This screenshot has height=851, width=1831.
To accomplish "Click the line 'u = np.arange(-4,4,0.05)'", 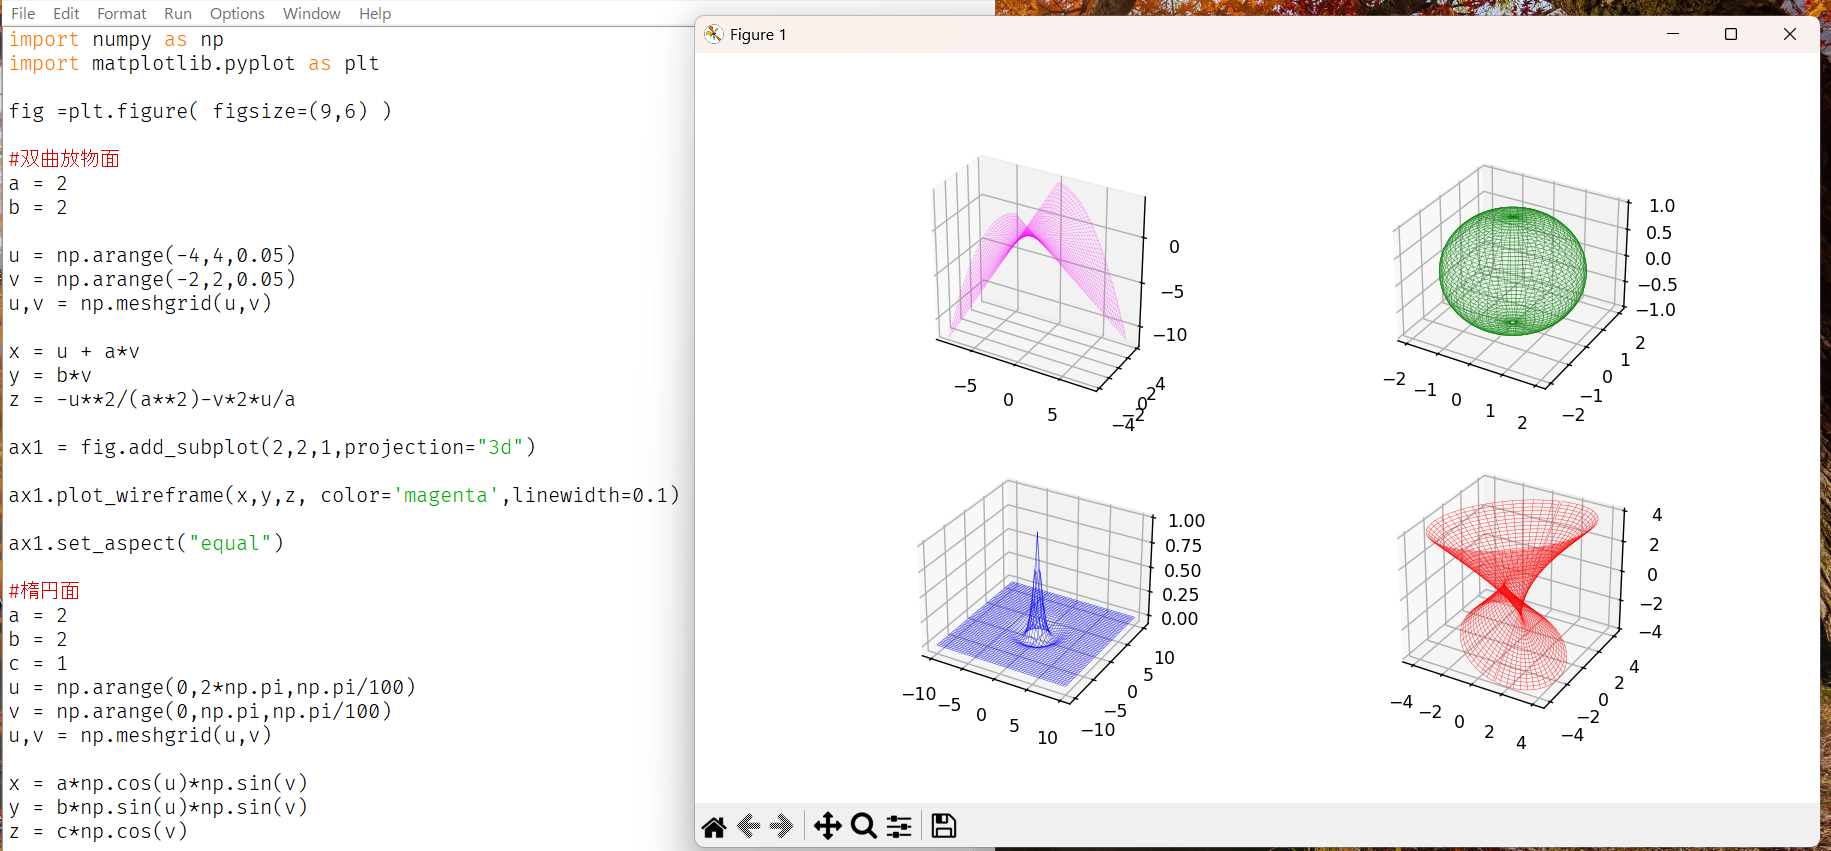I will coord(153,256).
